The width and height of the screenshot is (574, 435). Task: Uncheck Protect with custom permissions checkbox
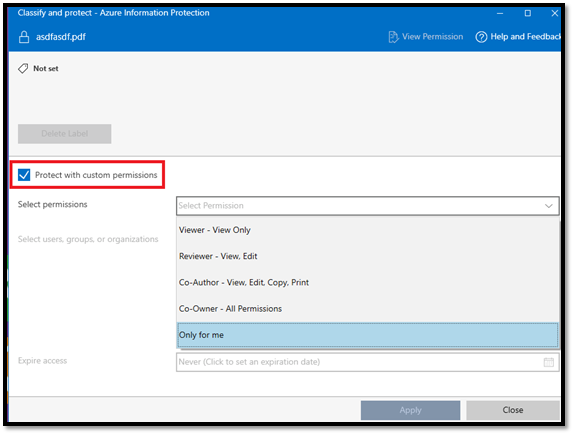click(x=24, y=175)
